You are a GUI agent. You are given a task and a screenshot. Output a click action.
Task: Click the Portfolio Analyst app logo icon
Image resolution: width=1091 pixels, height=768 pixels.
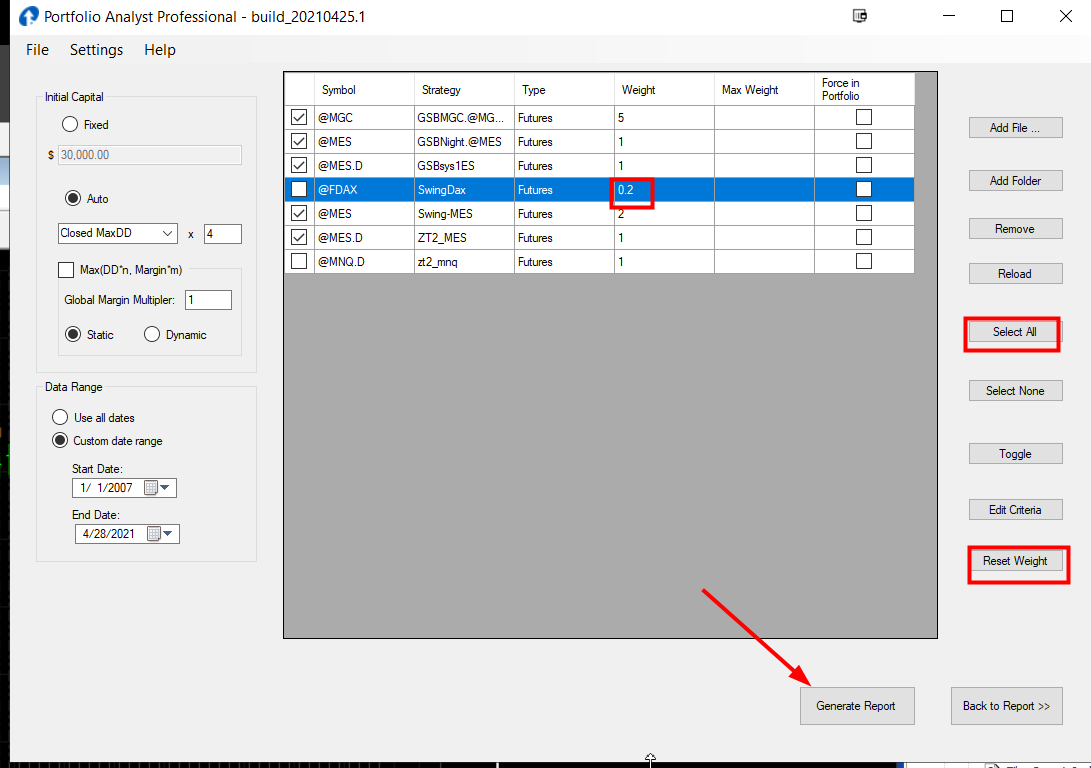pos(30,17)
